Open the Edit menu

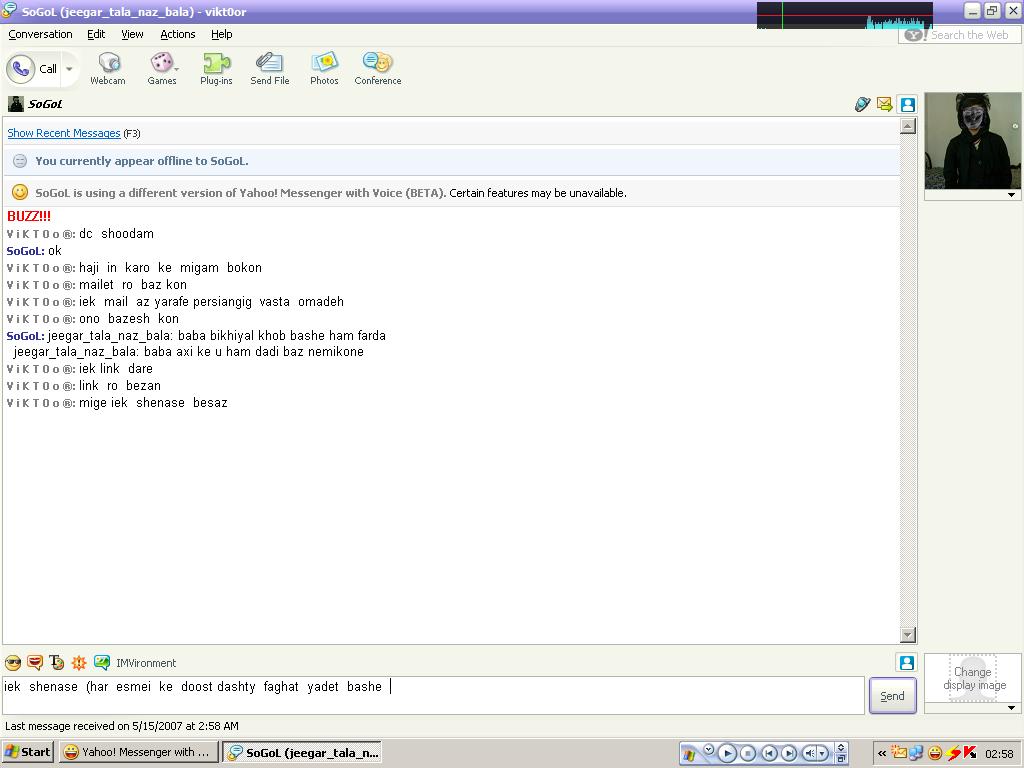point(96,34)
